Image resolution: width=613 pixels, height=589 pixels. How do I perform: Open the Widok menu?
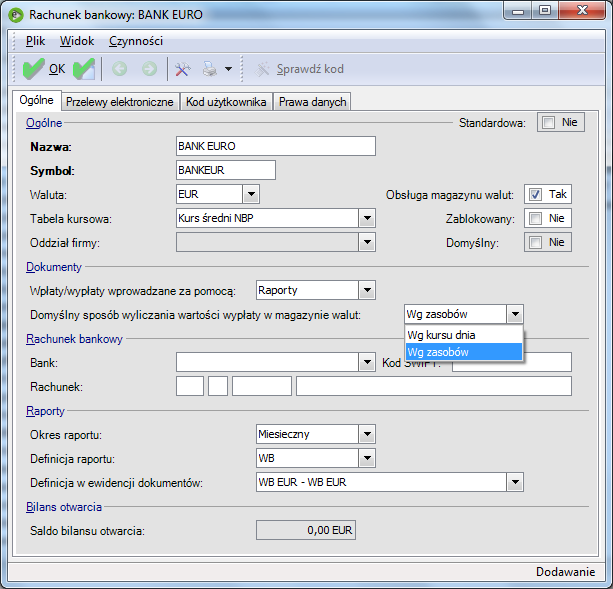77,41
